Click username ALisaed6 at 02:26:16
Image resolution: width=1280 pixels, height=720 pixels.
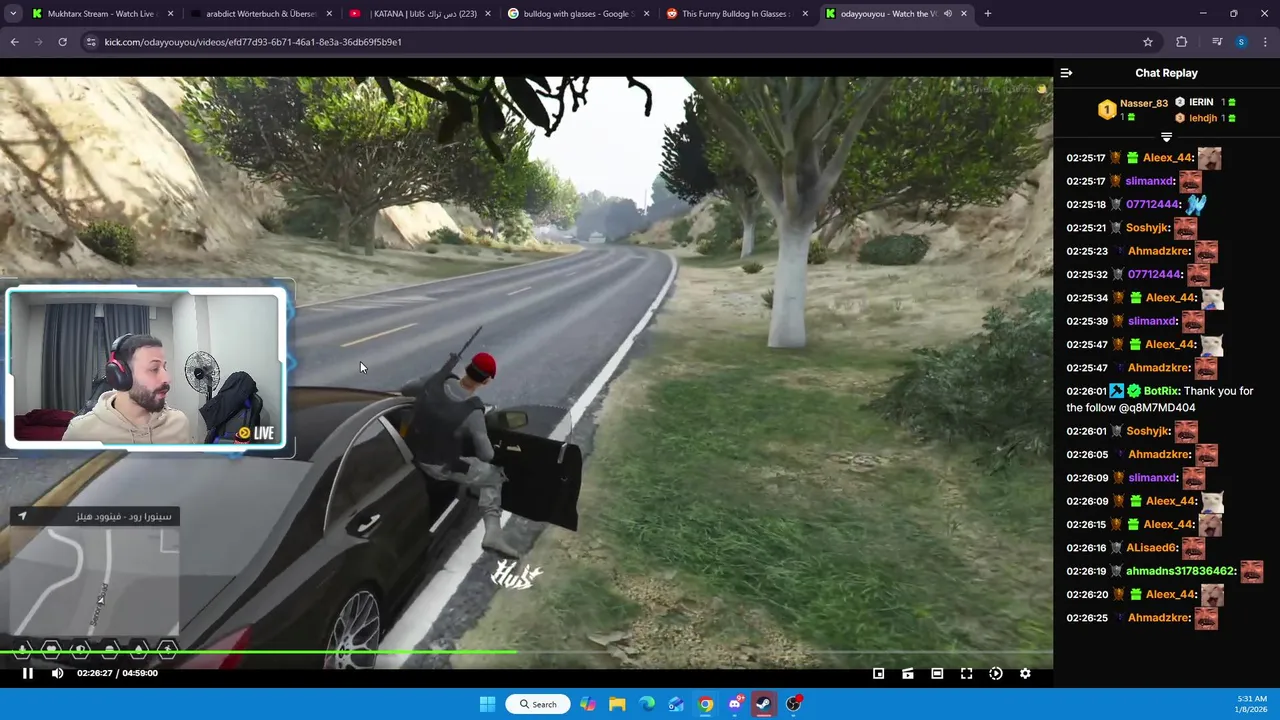[1152, 548]
